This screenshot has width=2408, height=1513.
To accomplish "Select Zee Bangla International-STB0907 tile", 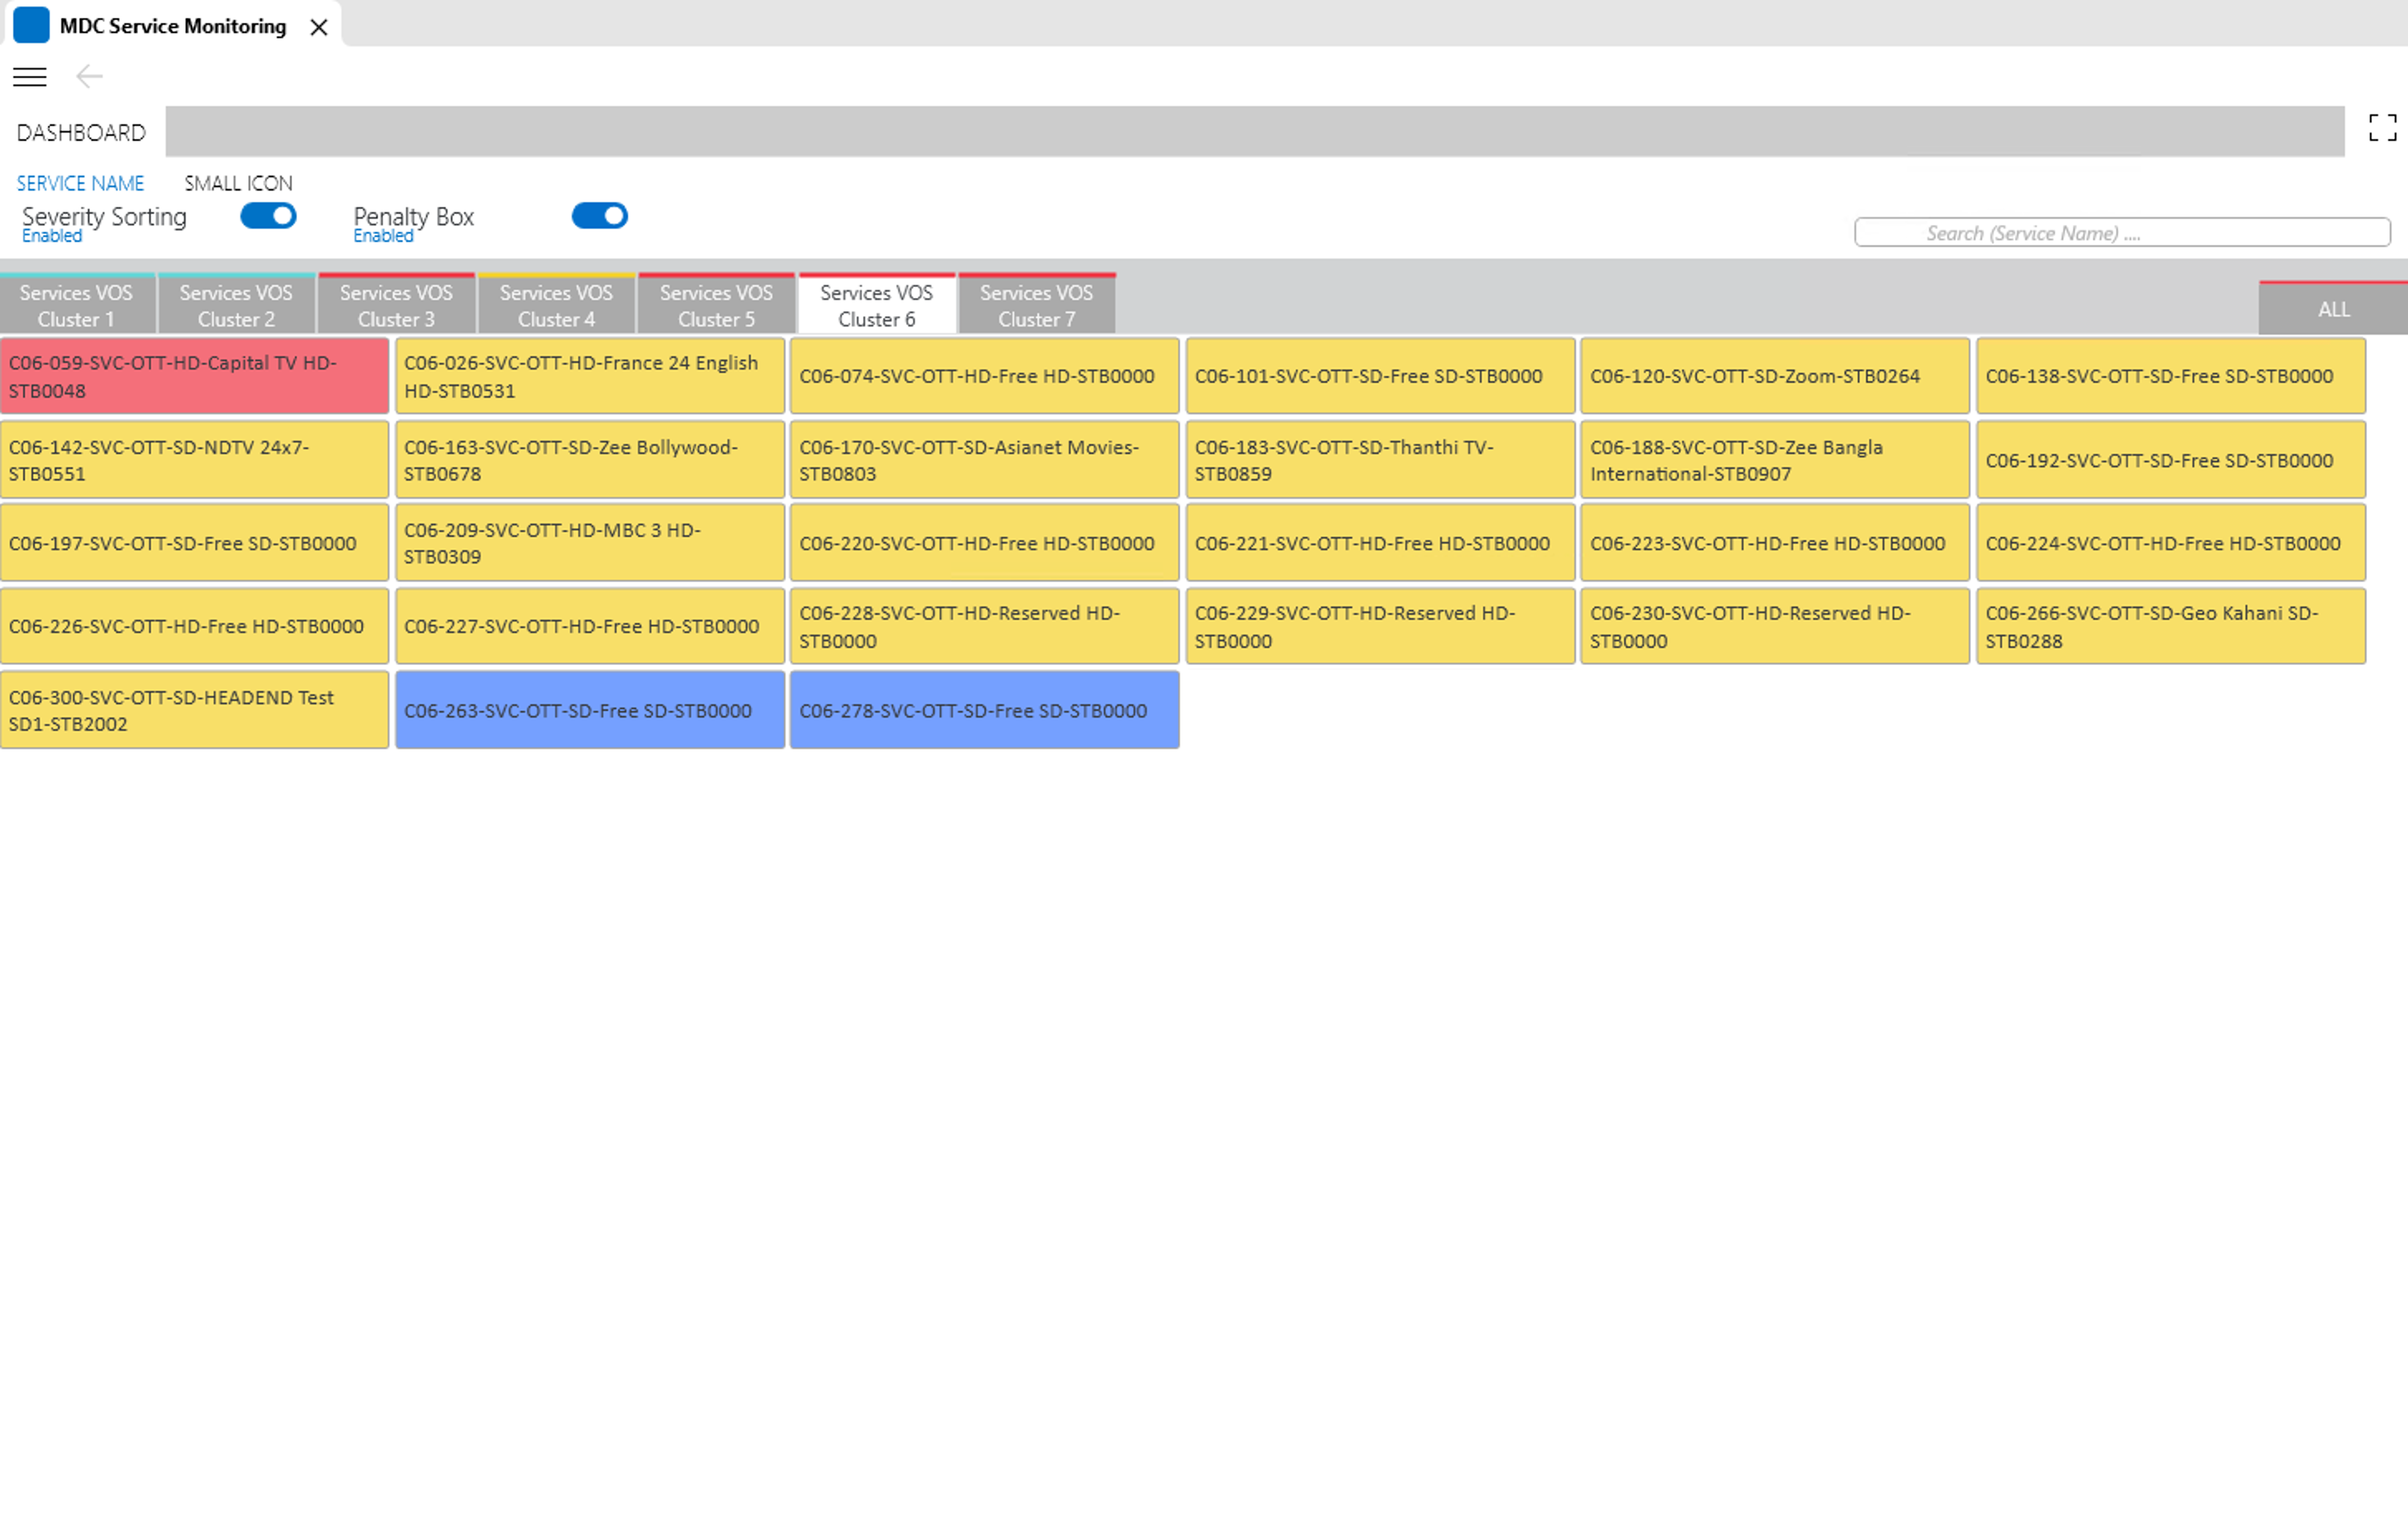I will click(1775, 460).
